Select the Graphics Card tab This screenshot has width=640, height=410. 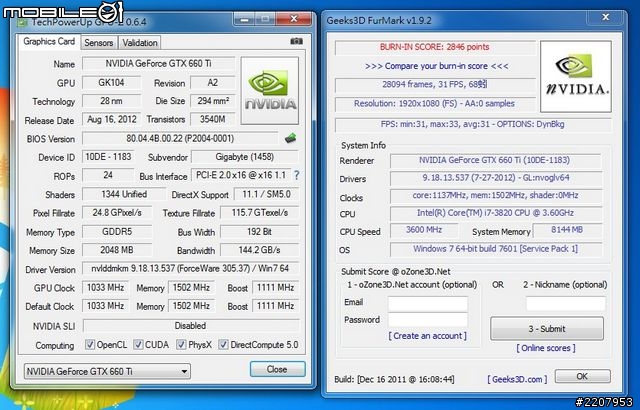pyautogui.click(x=49, y=42)
